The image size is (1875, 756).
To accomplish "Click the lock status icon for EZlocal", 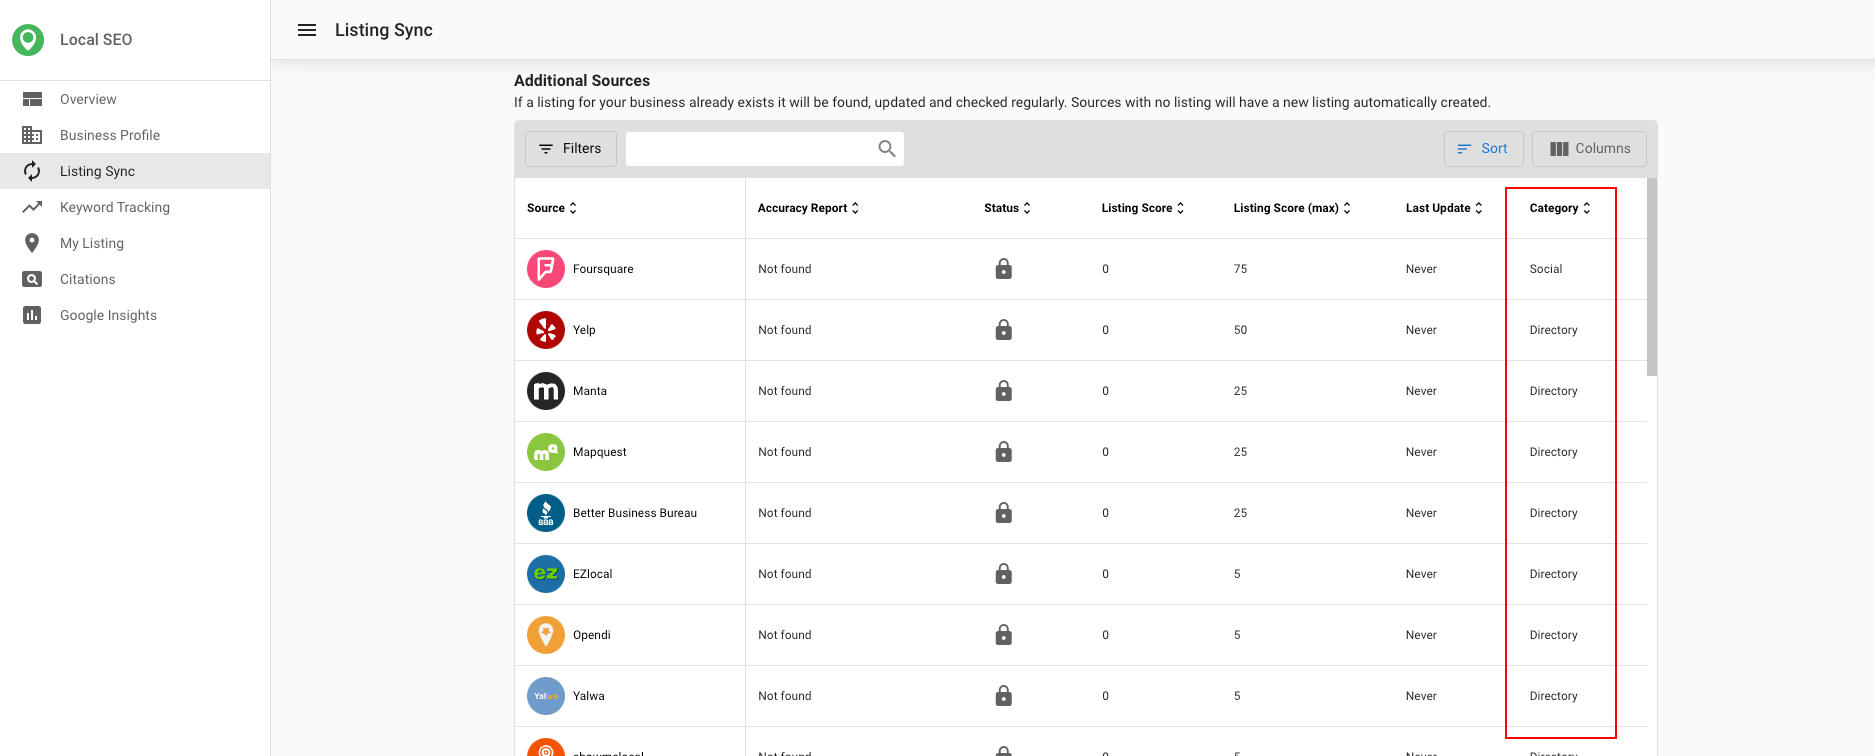I will coord(1003,574).
